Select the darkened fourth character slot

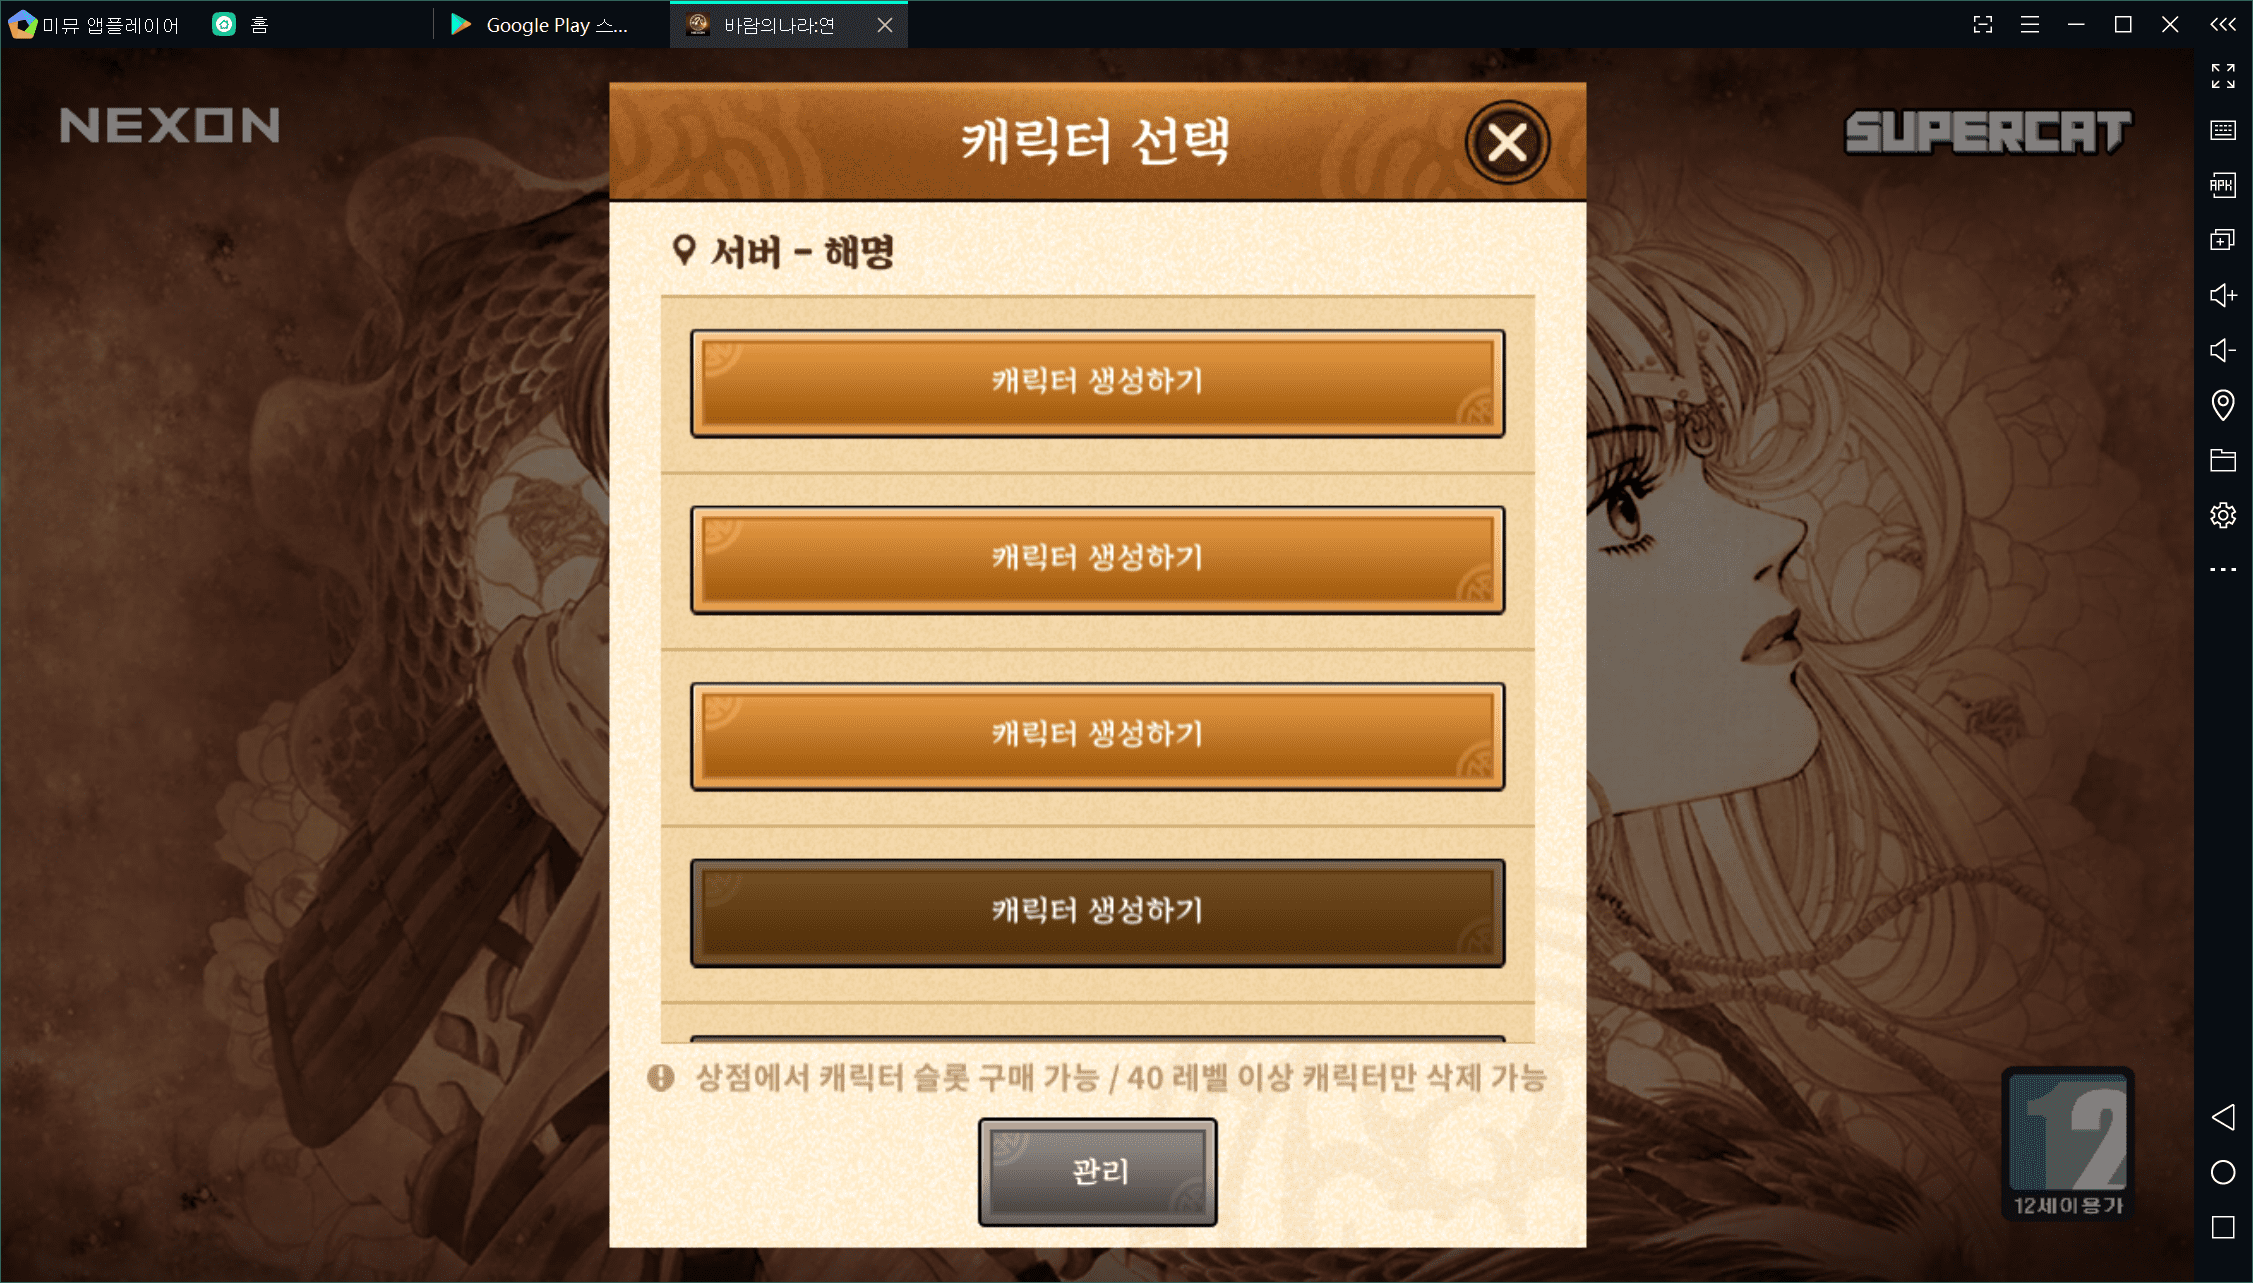(x=1097, y=913)
